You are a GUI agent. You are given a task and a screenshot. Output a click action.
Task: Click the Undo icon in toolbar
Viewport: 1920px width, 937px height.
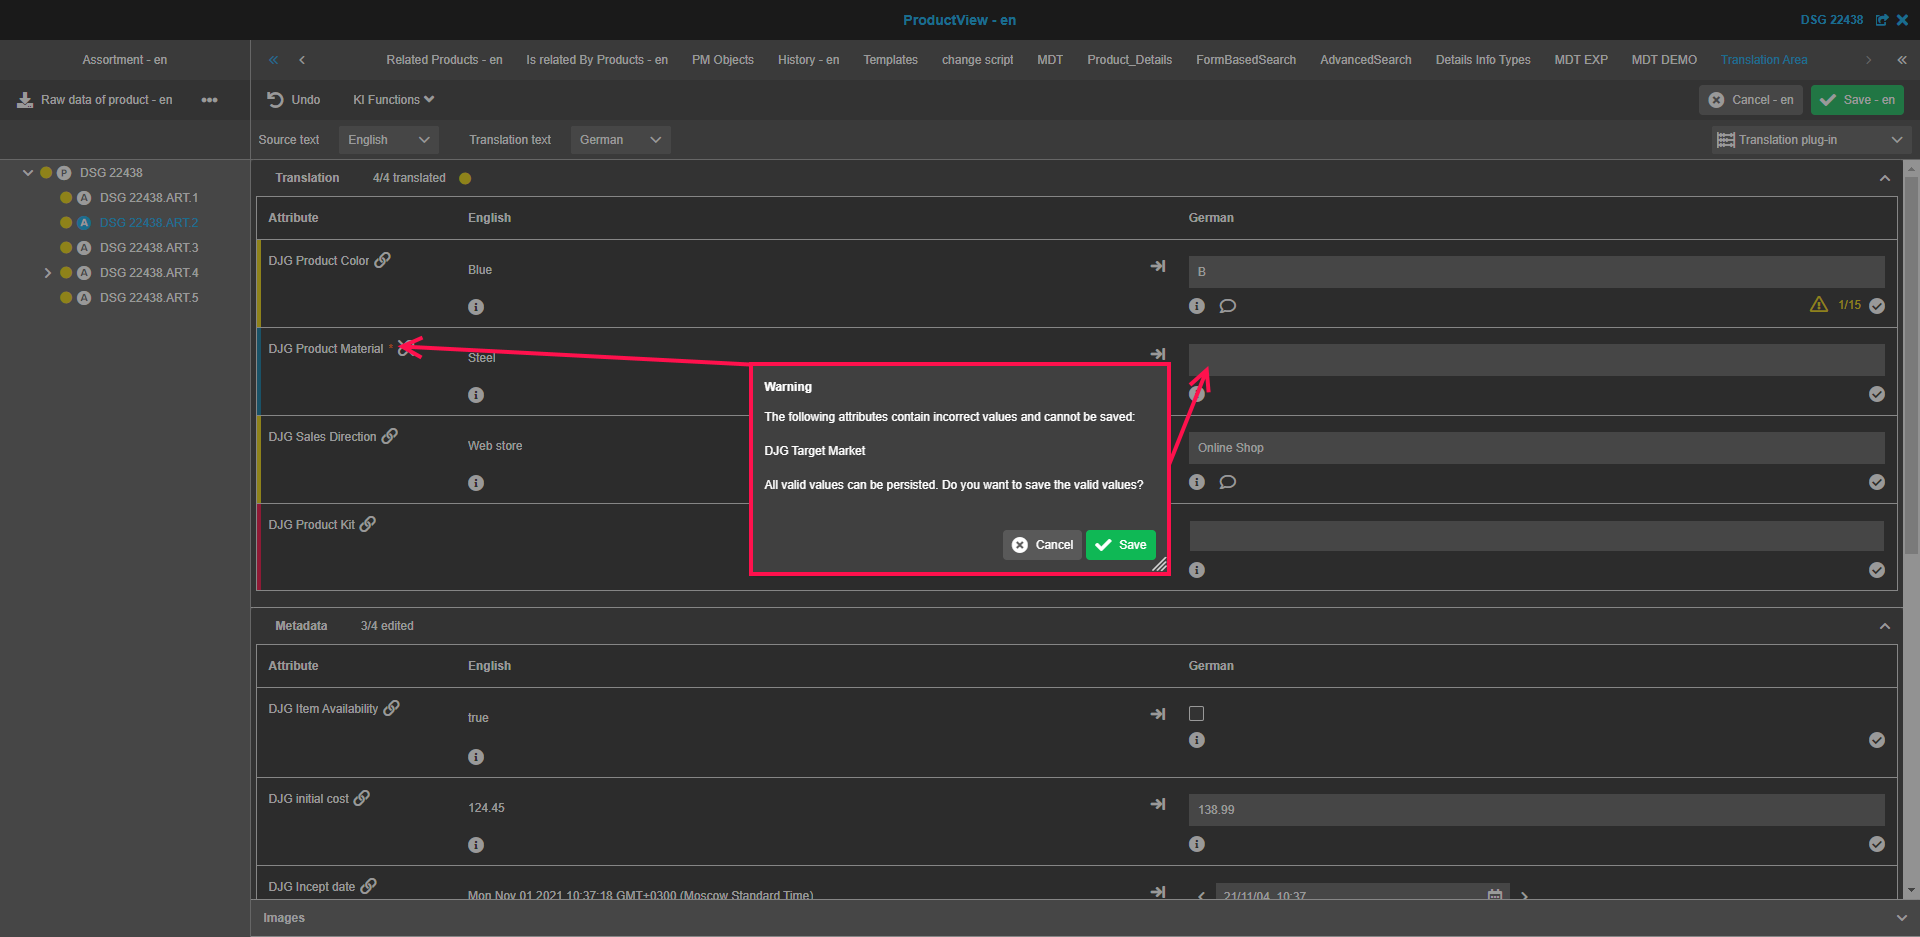[x=275, y=100]
